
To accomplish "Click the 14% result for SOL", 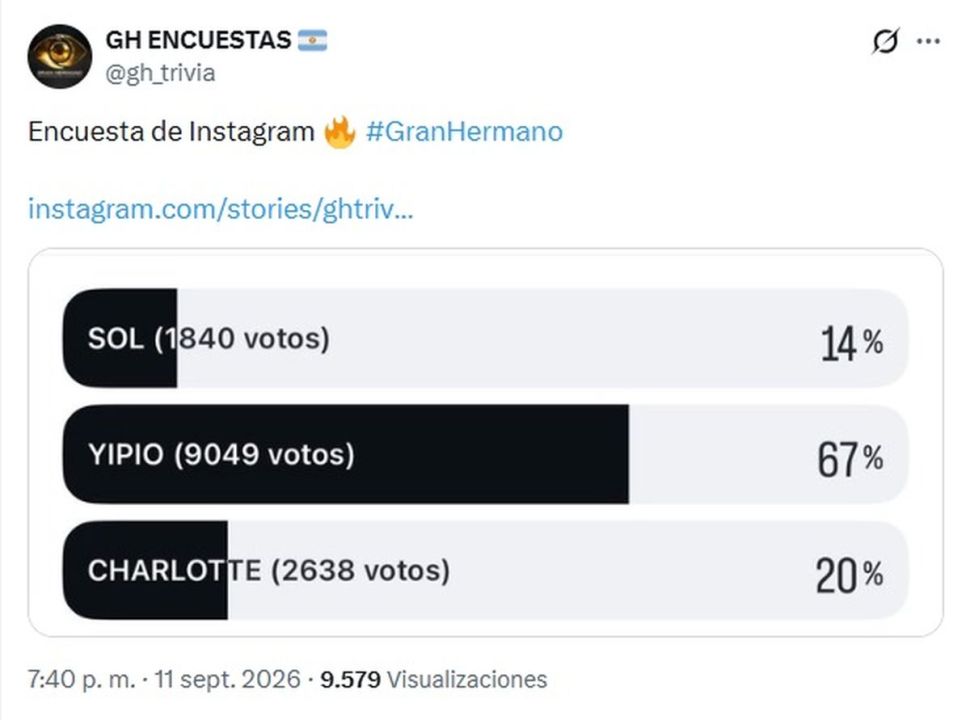I will (x=852, y=343).
